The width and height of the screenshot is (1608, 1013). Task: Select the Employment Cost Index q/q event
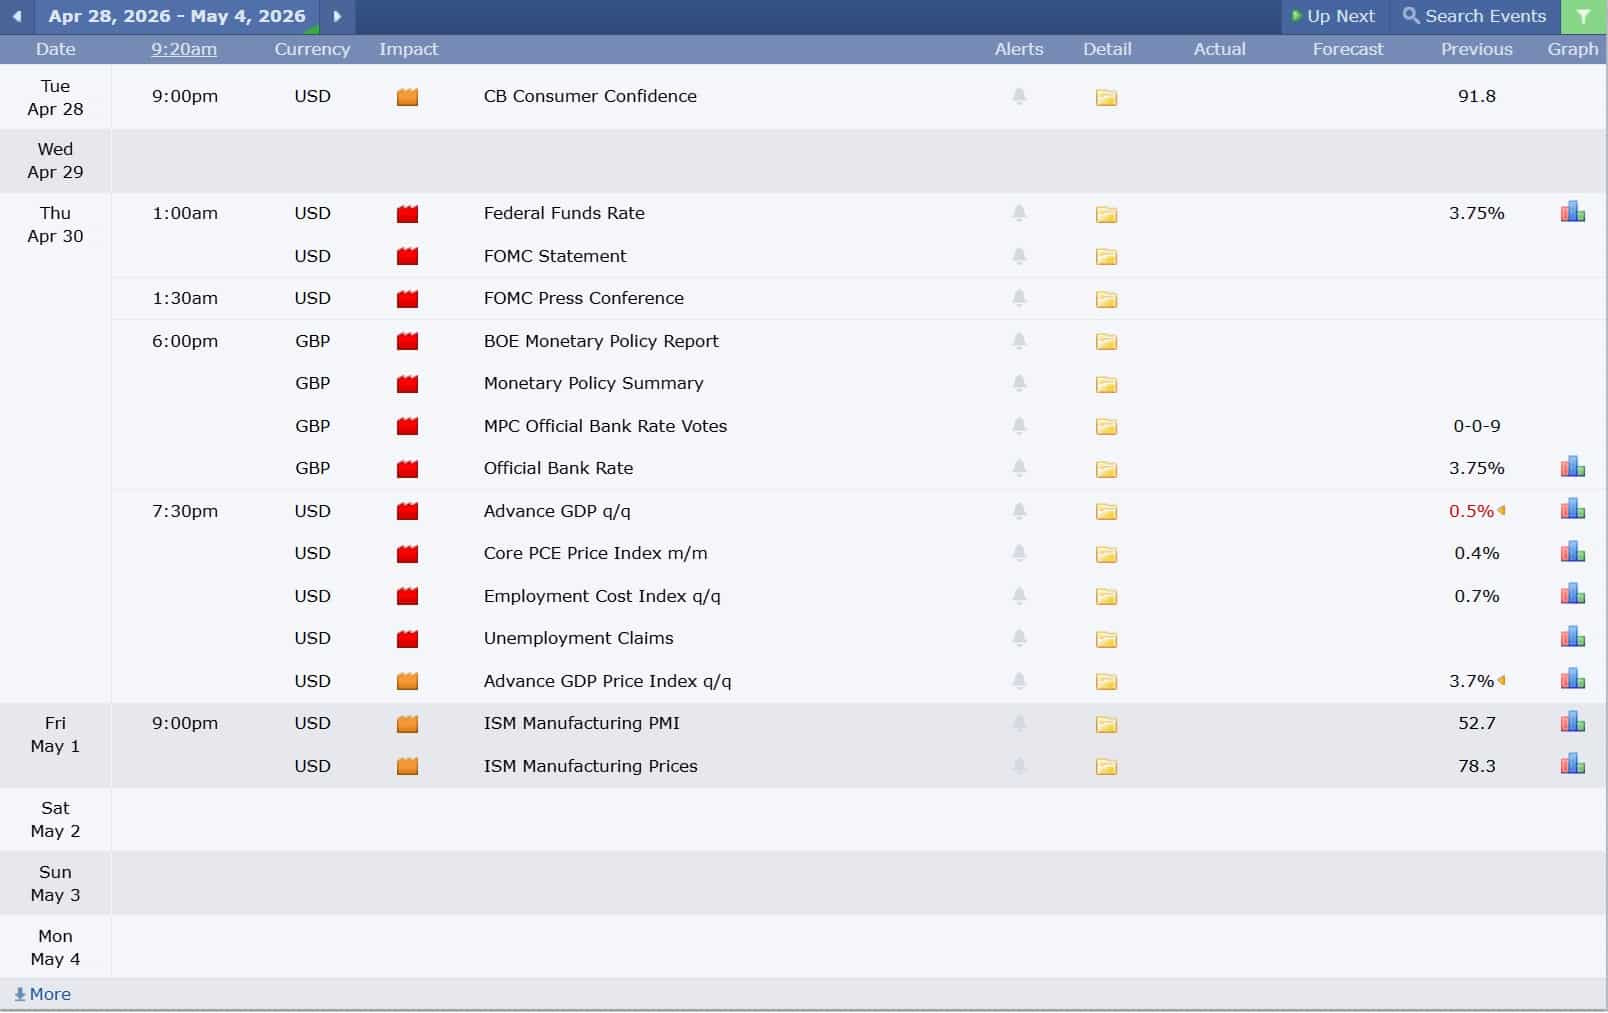pos(601,596)
